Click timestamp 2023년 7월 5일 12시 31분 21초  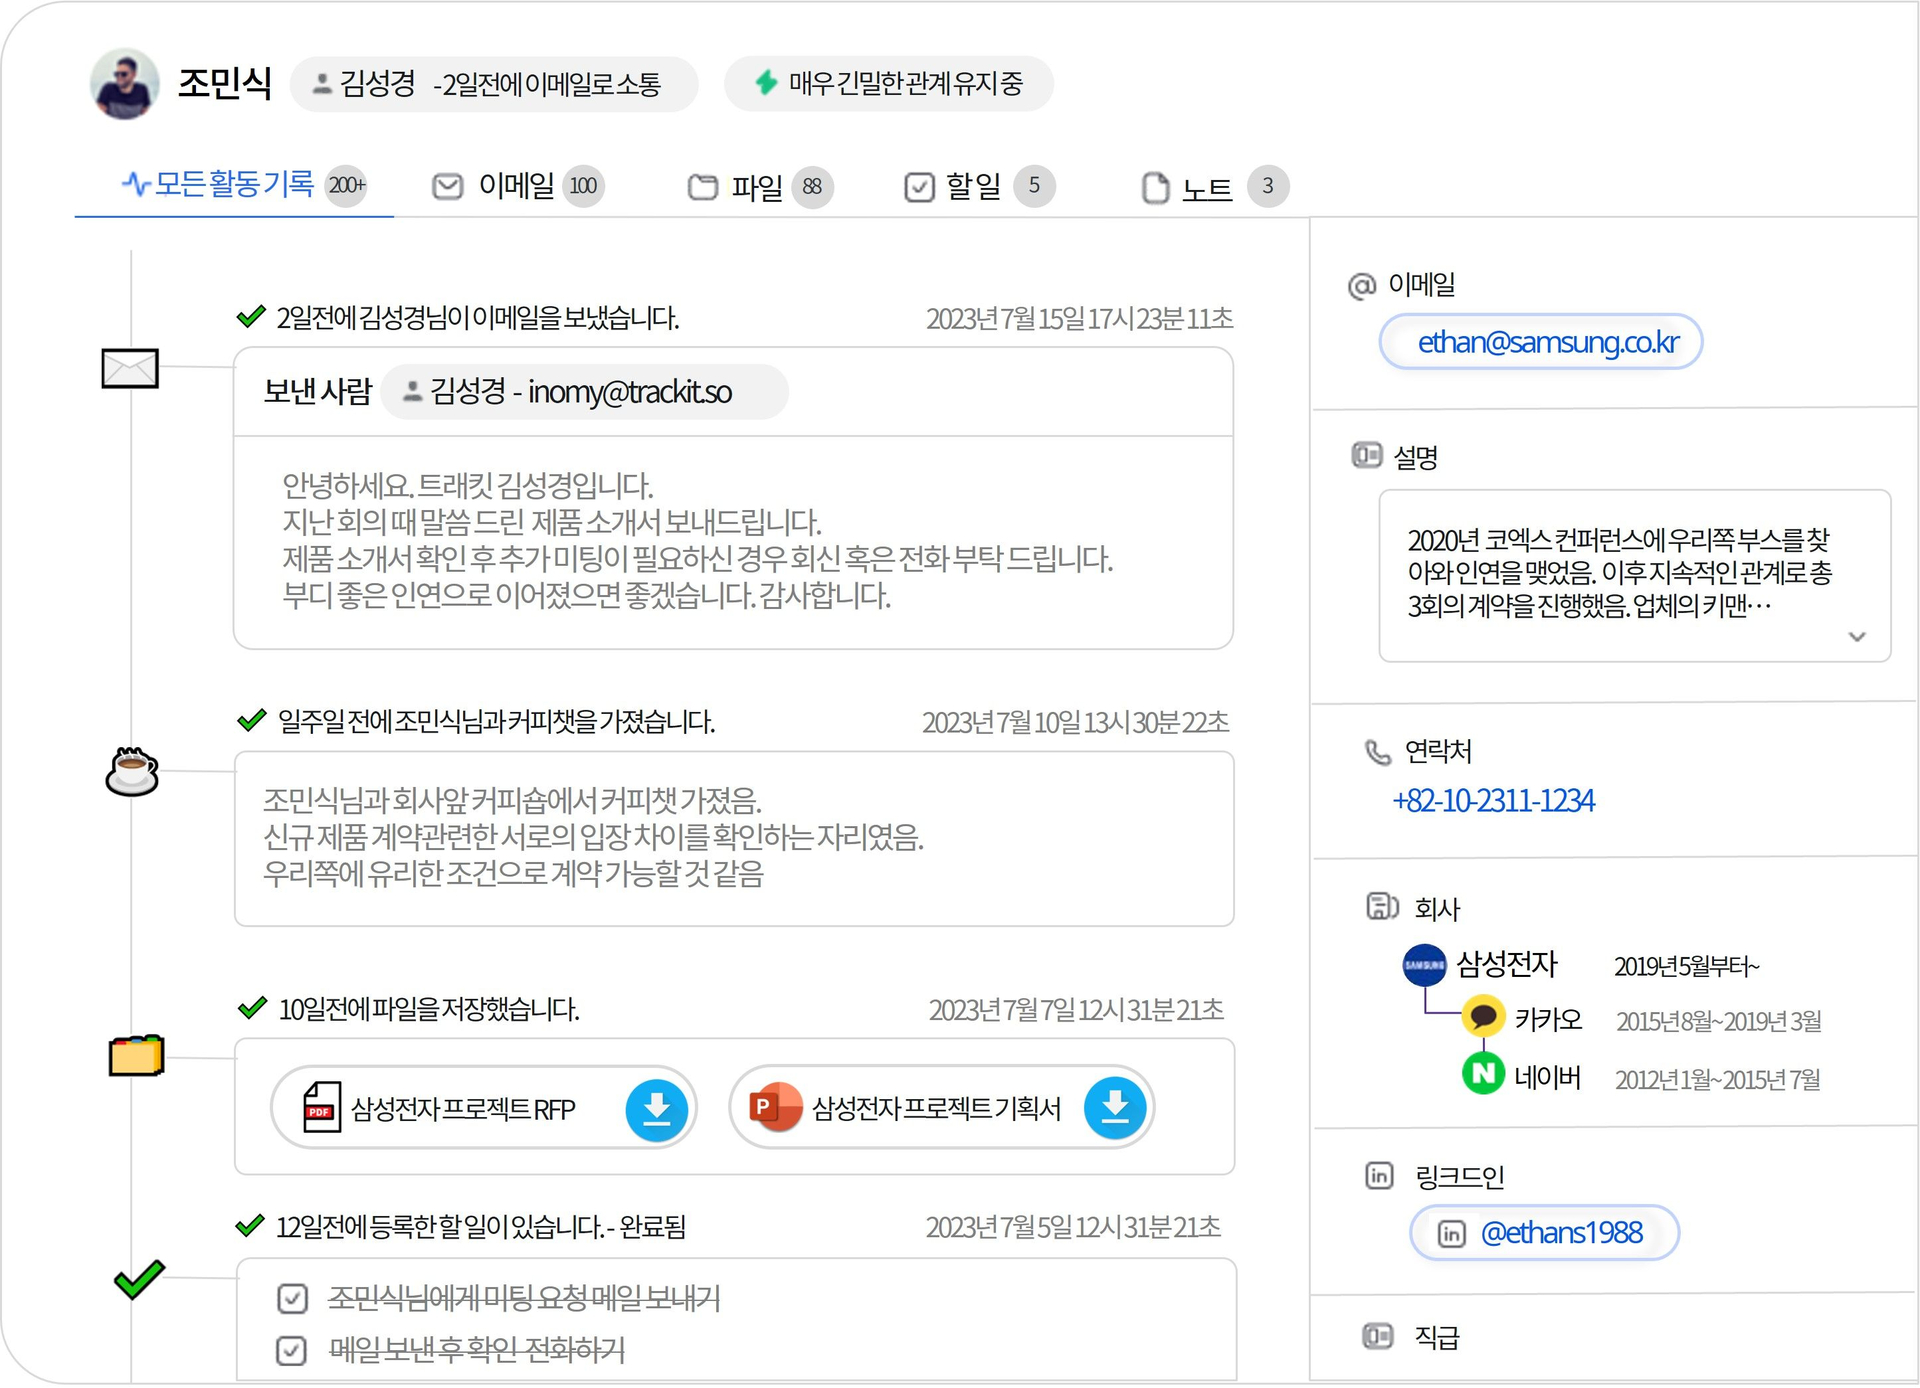[x=1073, y=1228]
